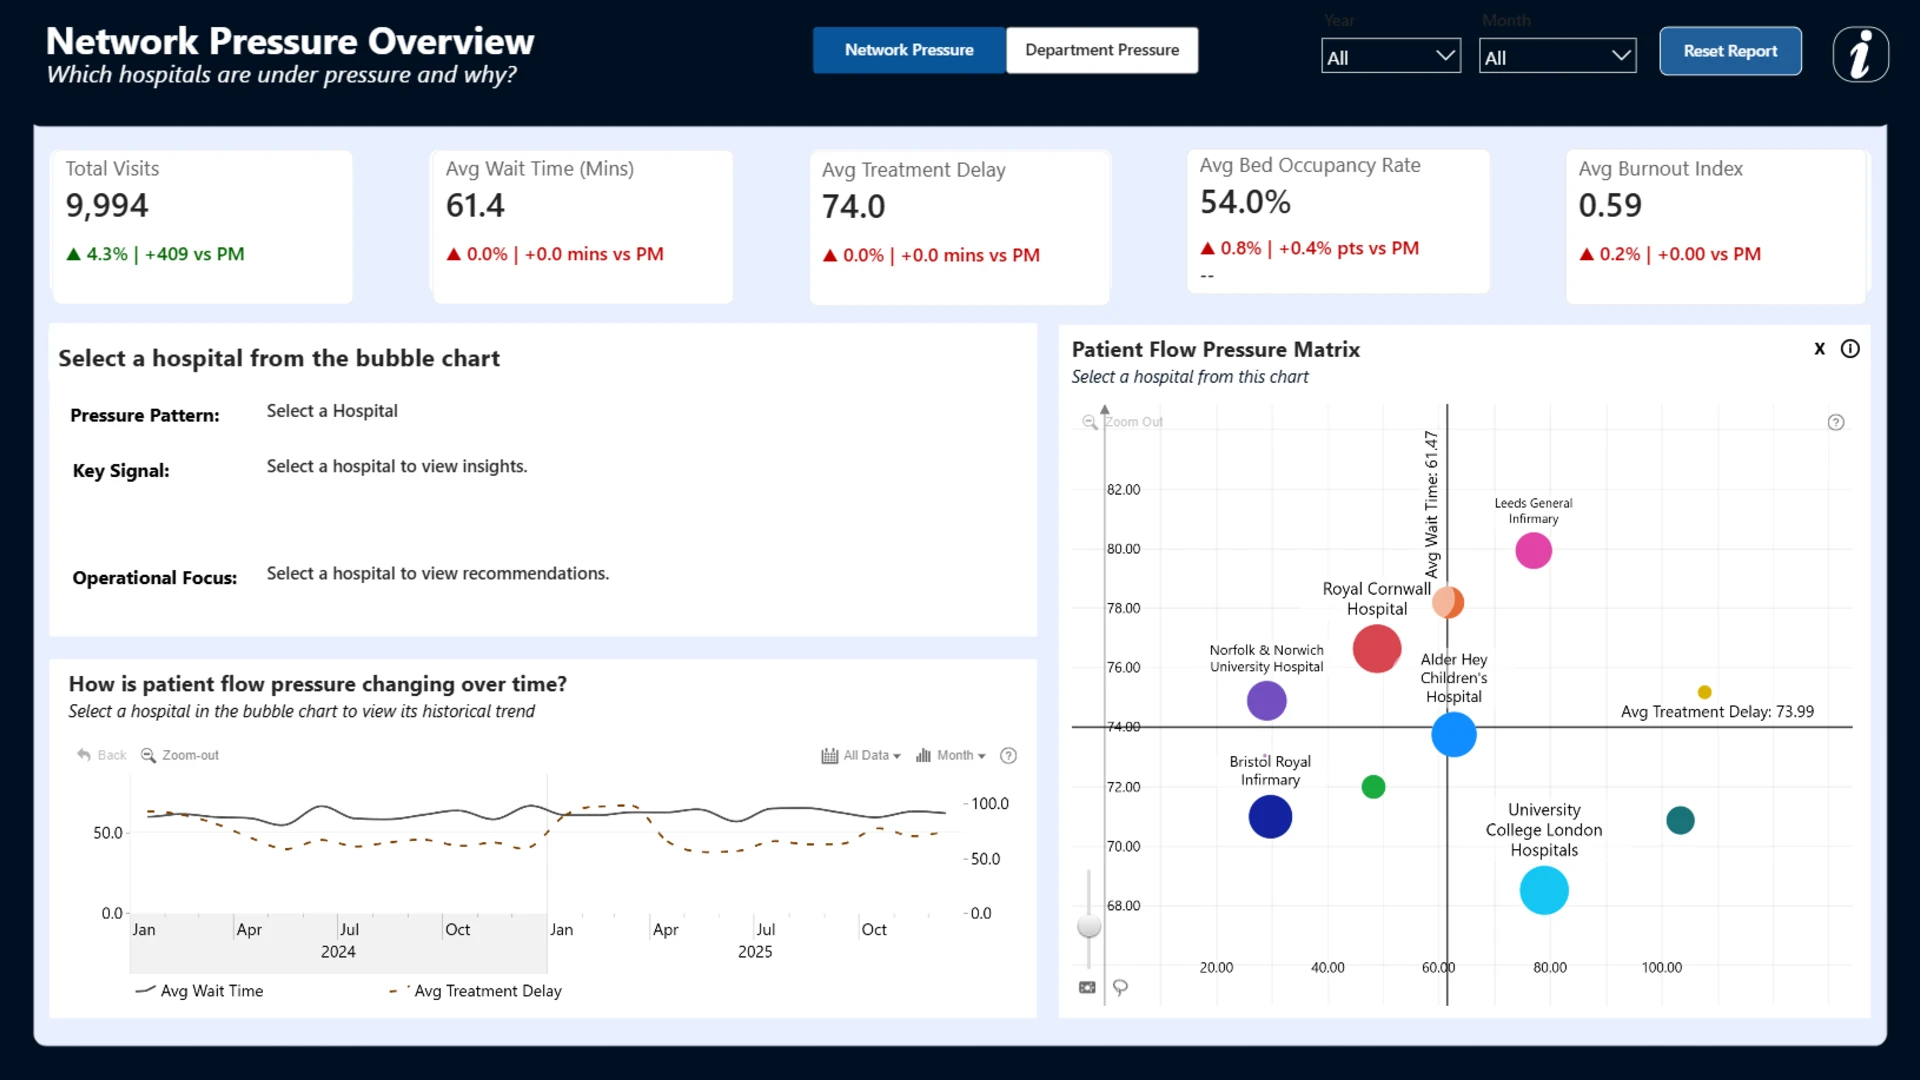This screenshot has width=1920, height=1080.
Task: Click the Back arrow on trend chart
Action: click(x=102, y=755)
